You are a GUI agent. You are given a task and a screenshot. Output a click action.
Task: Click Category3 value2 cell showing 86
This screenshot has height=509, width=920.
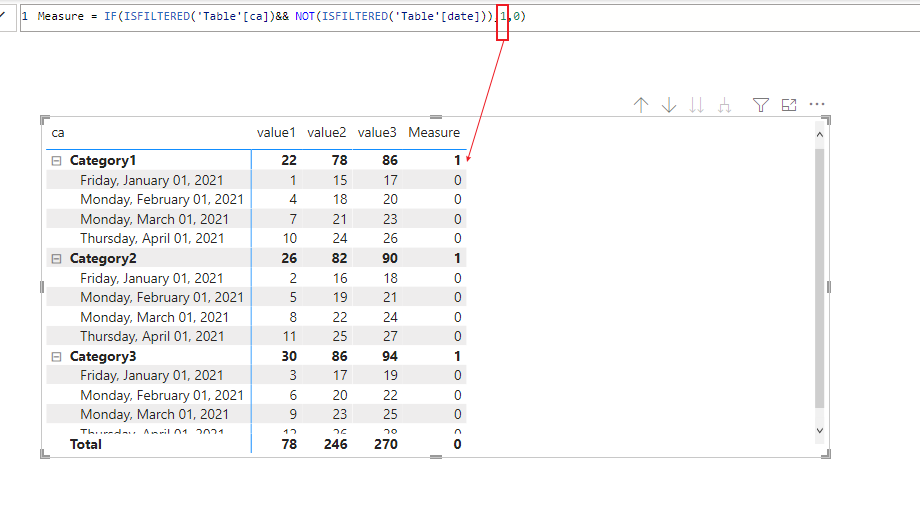[339, 357]
